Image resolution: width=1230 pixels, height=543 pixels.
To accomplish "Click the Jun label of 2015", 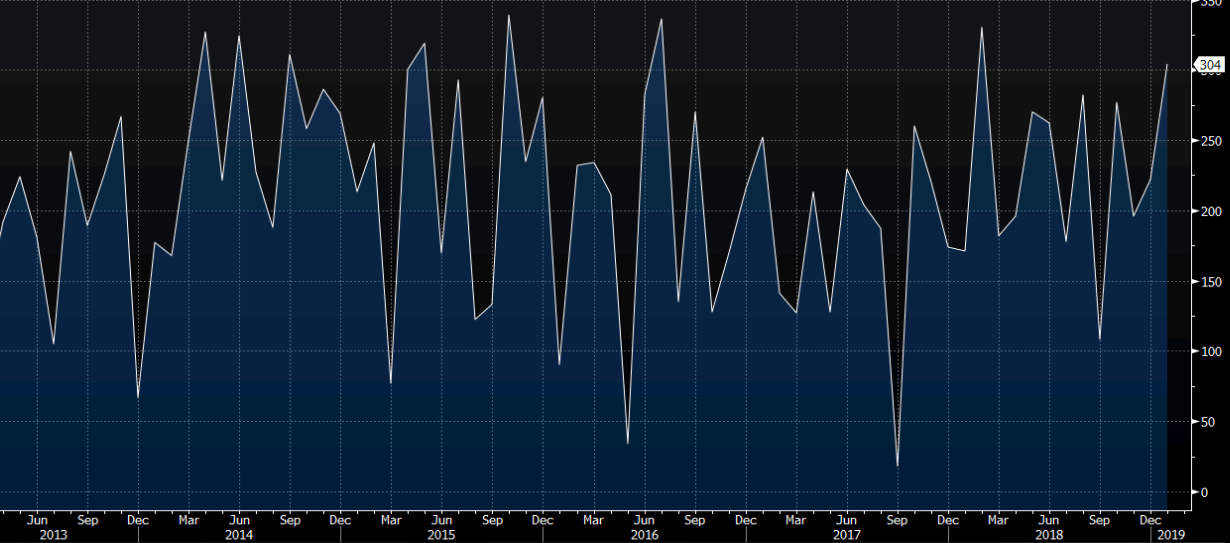I will (442, 520).
